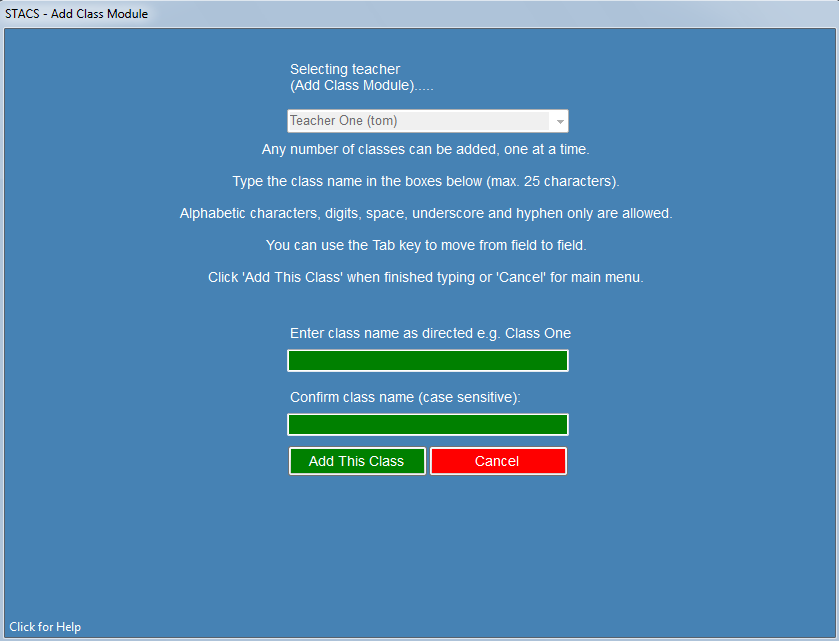Click inside the Add Class Module window
This screenshot has height=641, width=839.
click(420, 550)
